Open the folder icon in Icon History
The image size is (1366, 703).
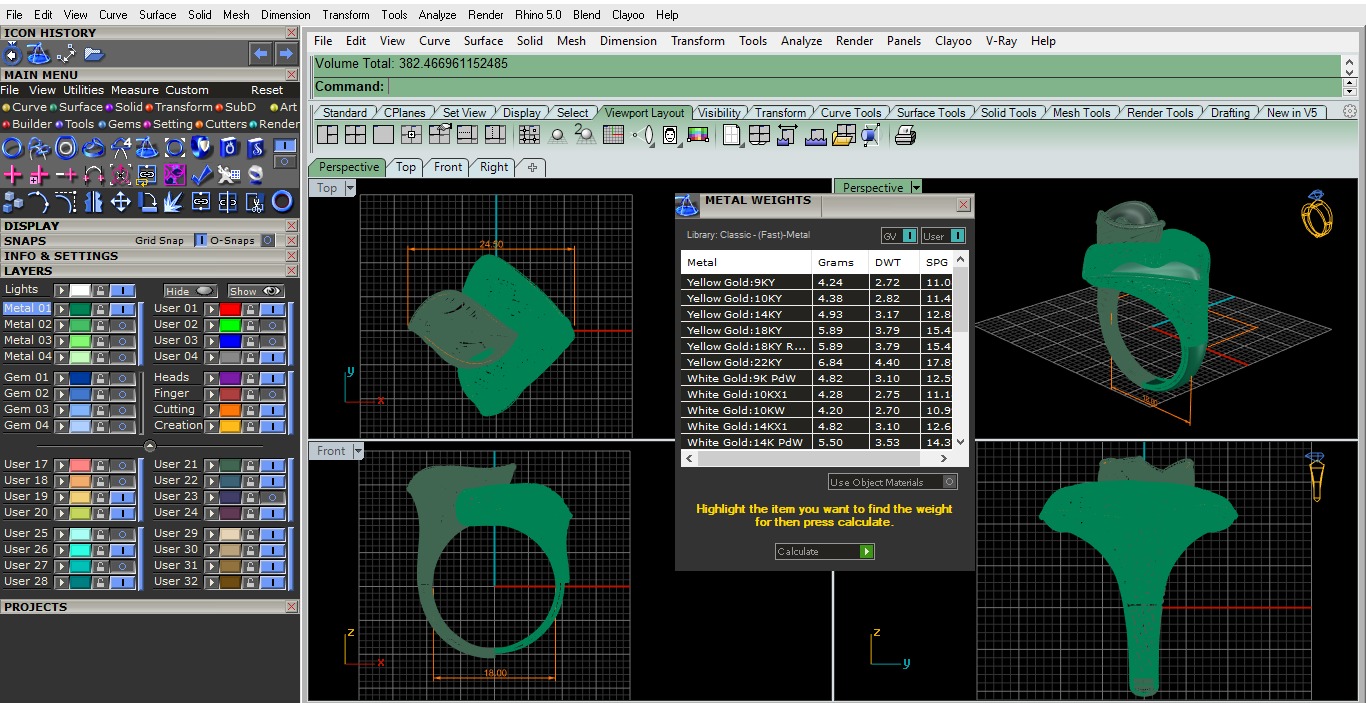pyautogui.click(x=93, y=54)
